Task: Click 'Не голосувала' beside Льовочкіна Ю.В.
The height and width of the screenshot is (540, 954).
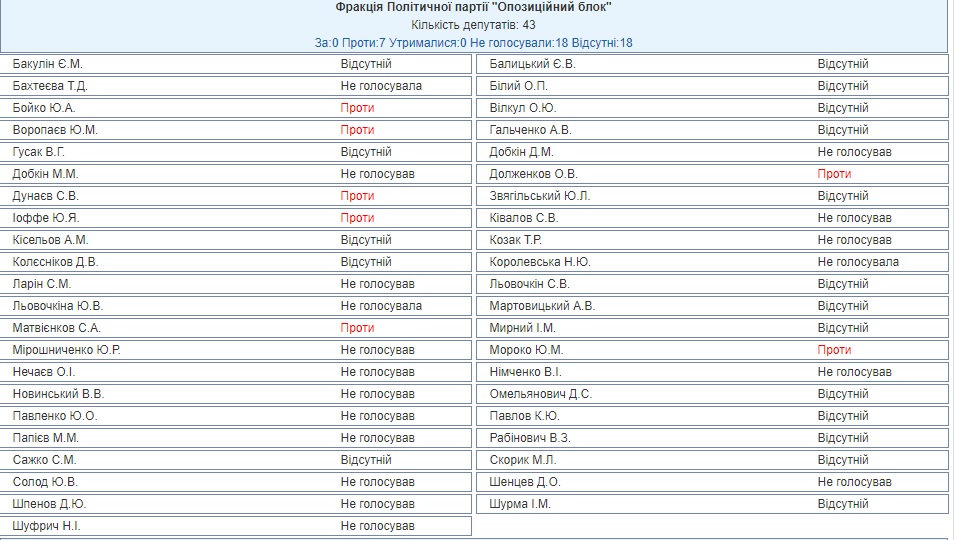Action: pyautogui.click(x=381, y=306)
